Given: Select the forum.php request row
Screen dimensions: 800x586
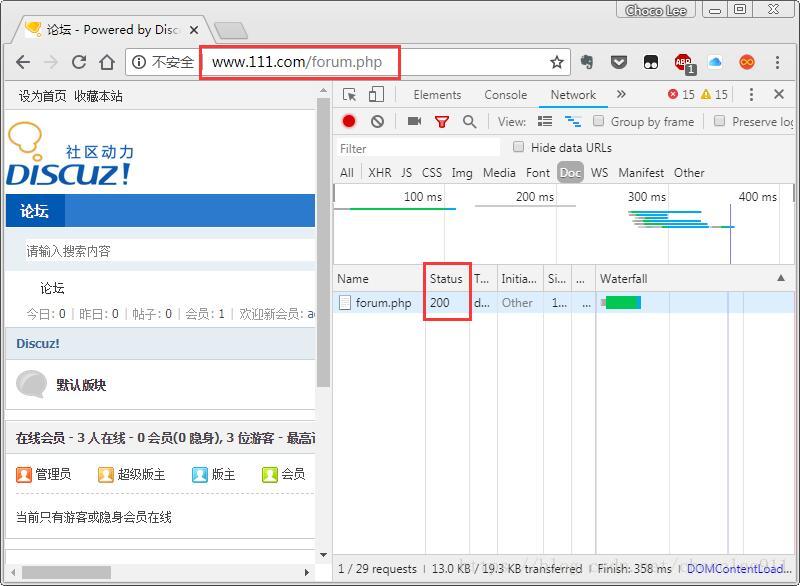Looking at the screenshot, I should click(x=565, y=302).
